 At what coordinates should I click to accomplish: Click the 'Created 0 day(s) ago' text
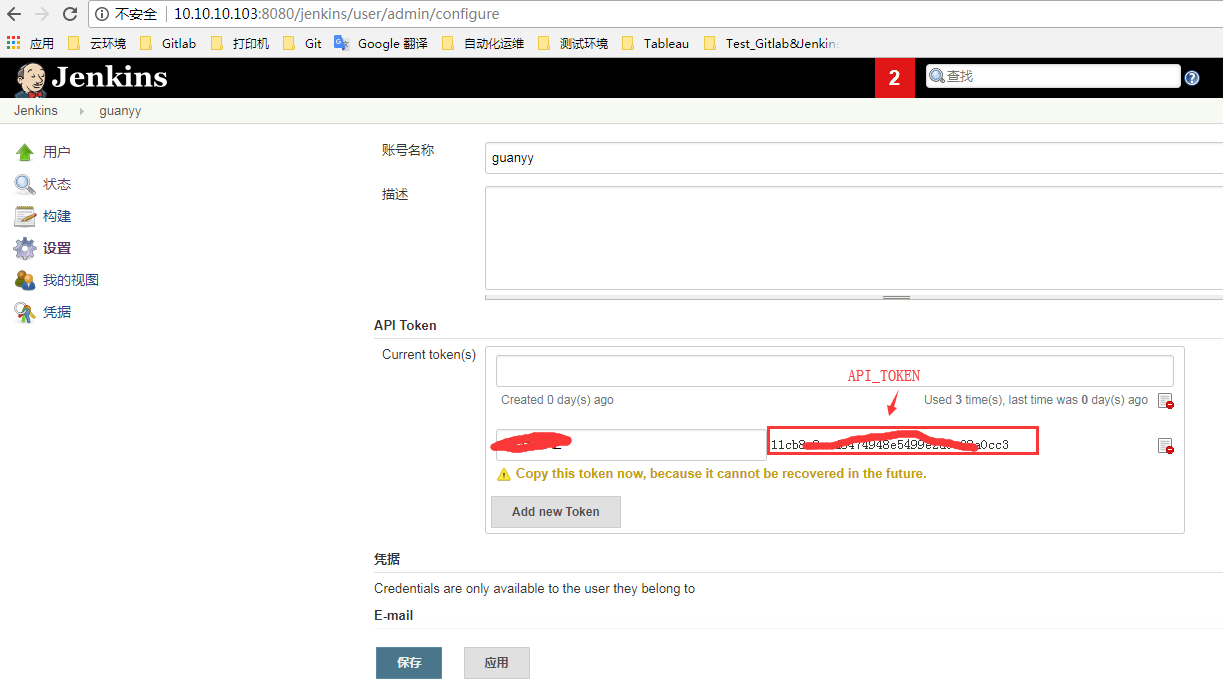tap(557, 400)
